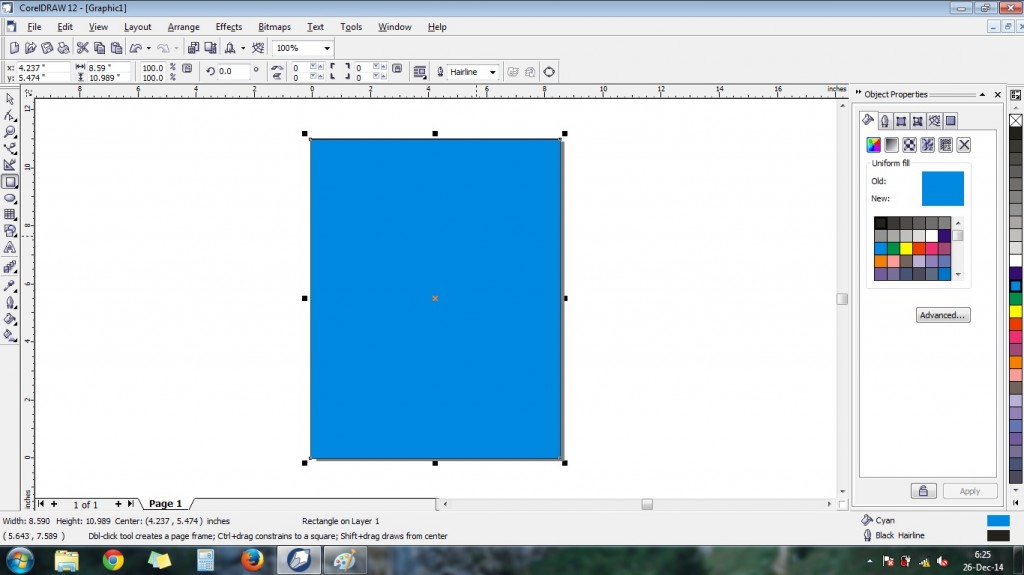Select the Interactive Blend tool

click(x=10, y=267)
